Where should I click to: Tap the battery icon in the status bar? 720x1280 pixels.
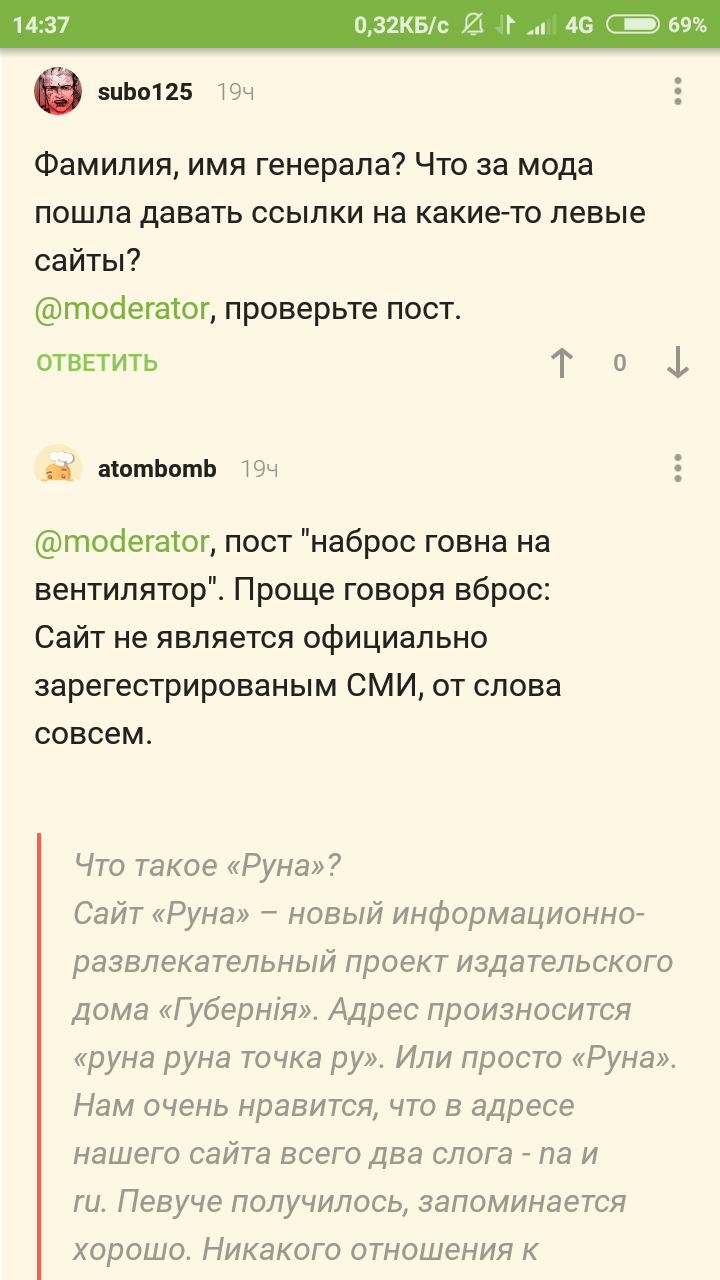632,25
